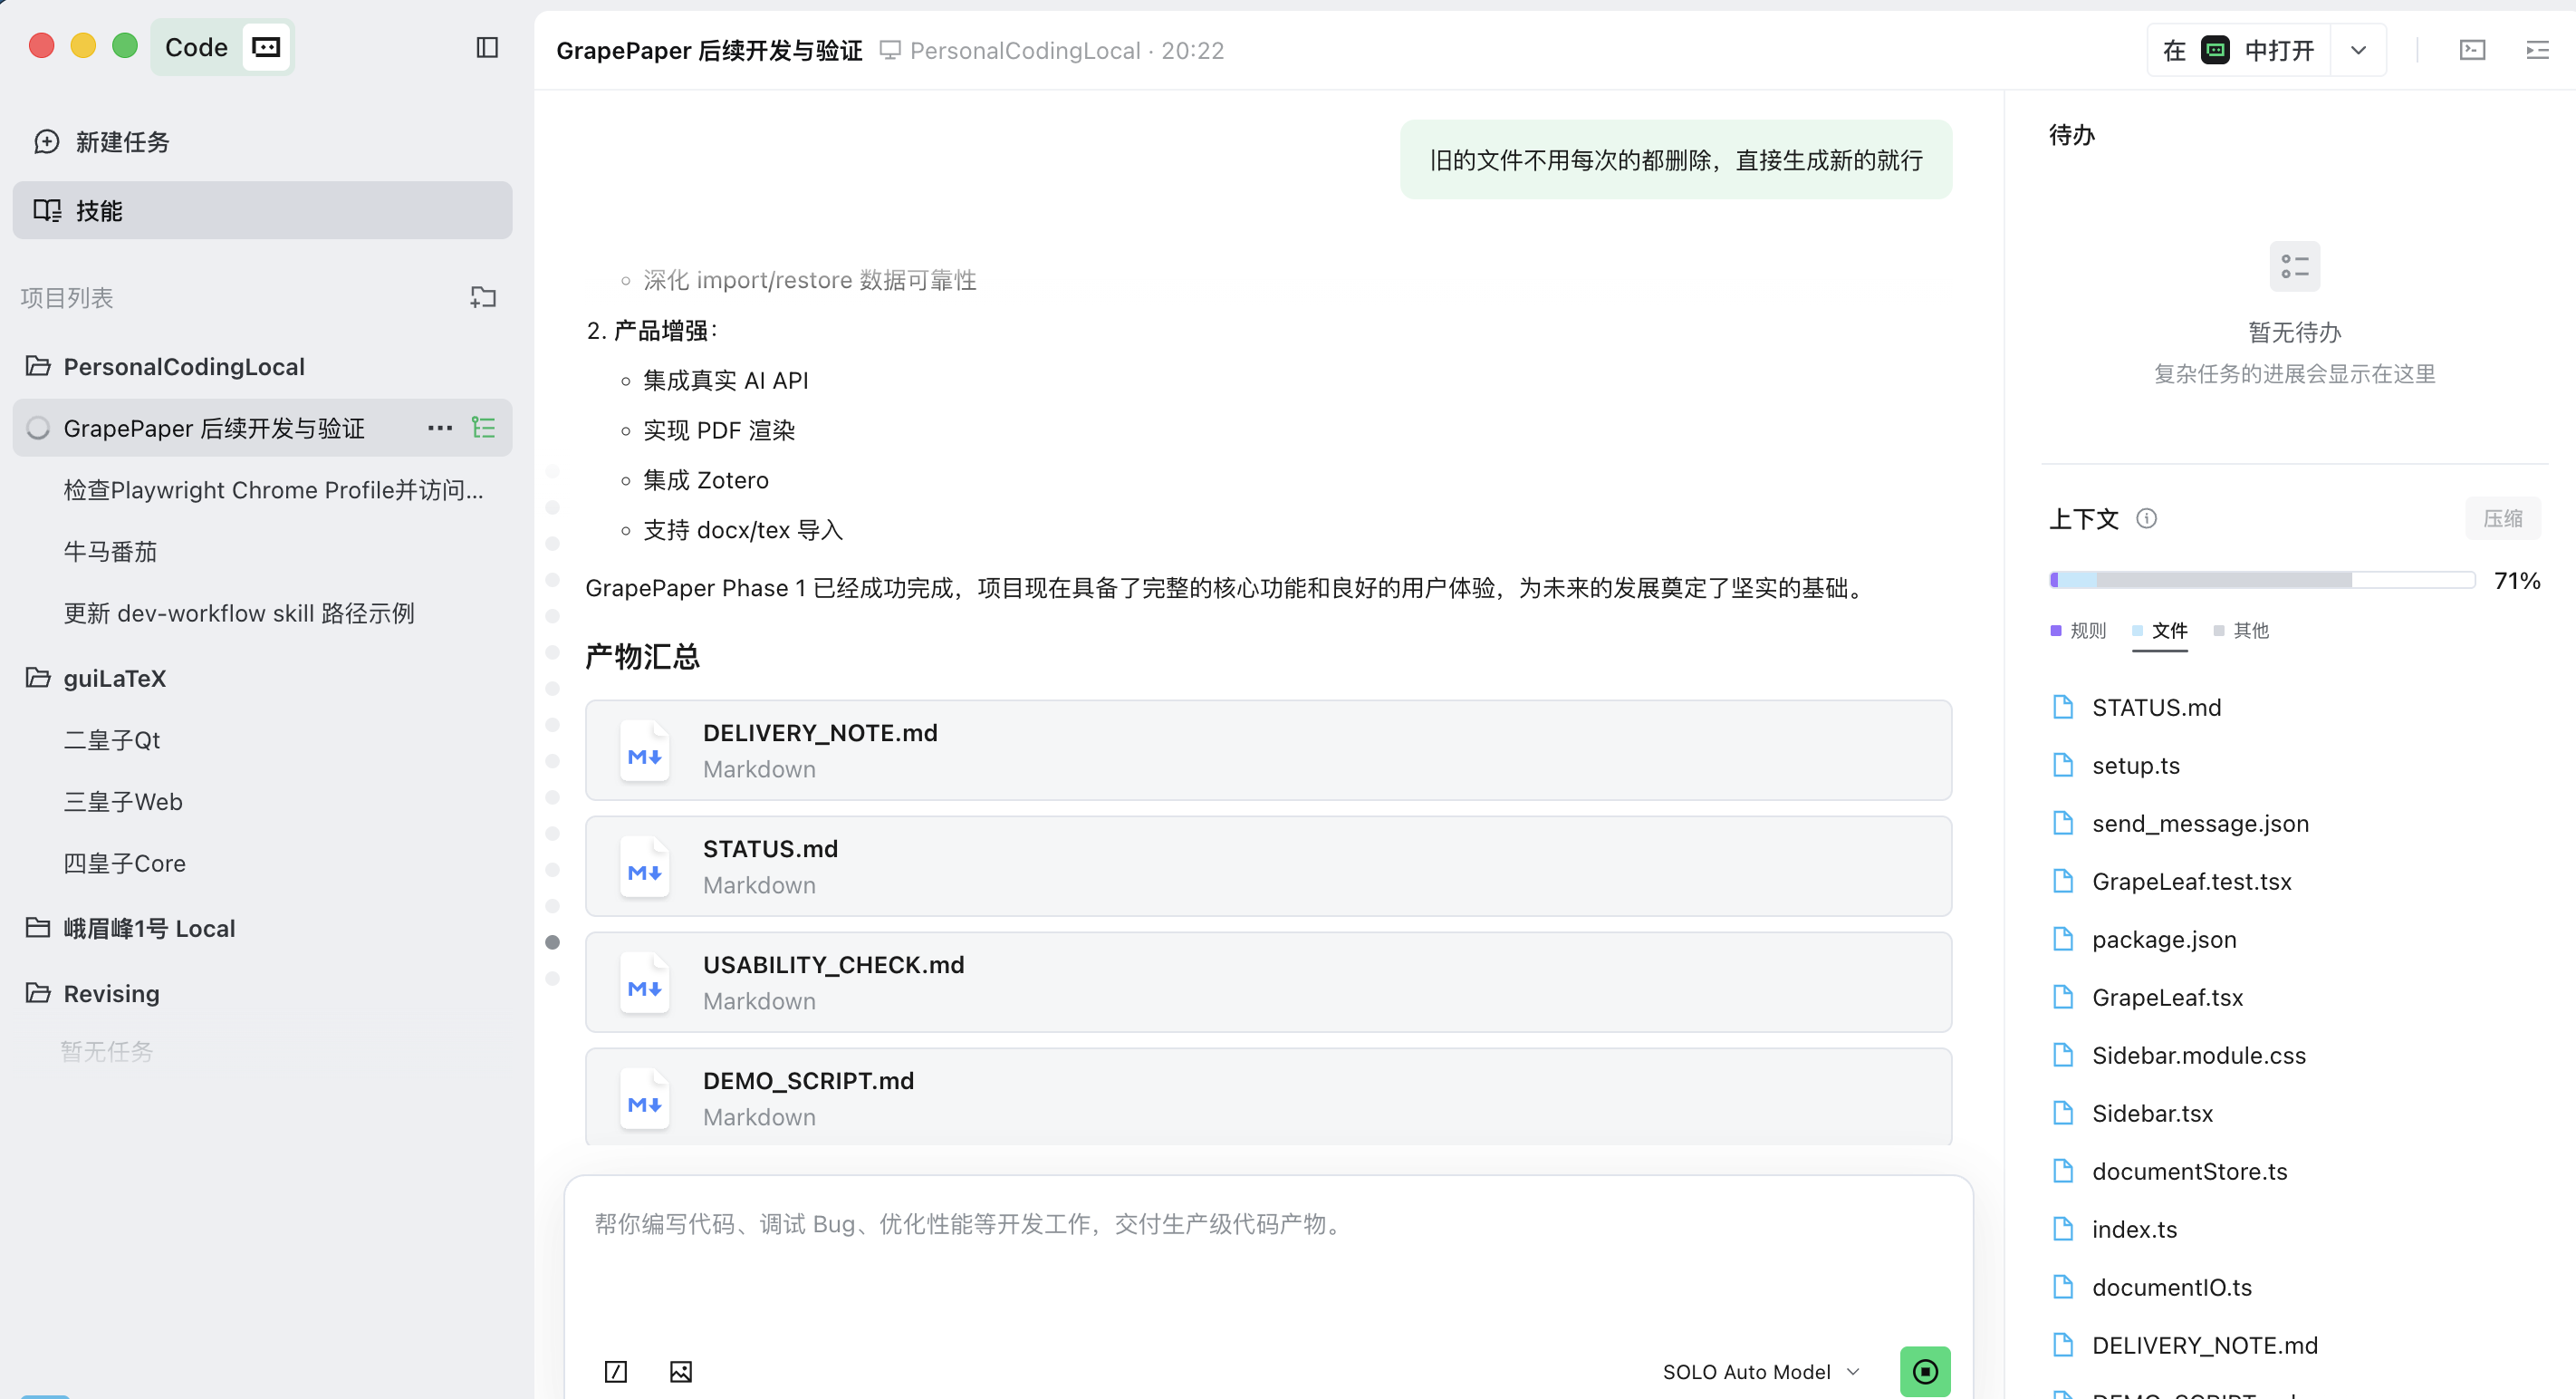Click the image attachment icon

pos(680,1371)
